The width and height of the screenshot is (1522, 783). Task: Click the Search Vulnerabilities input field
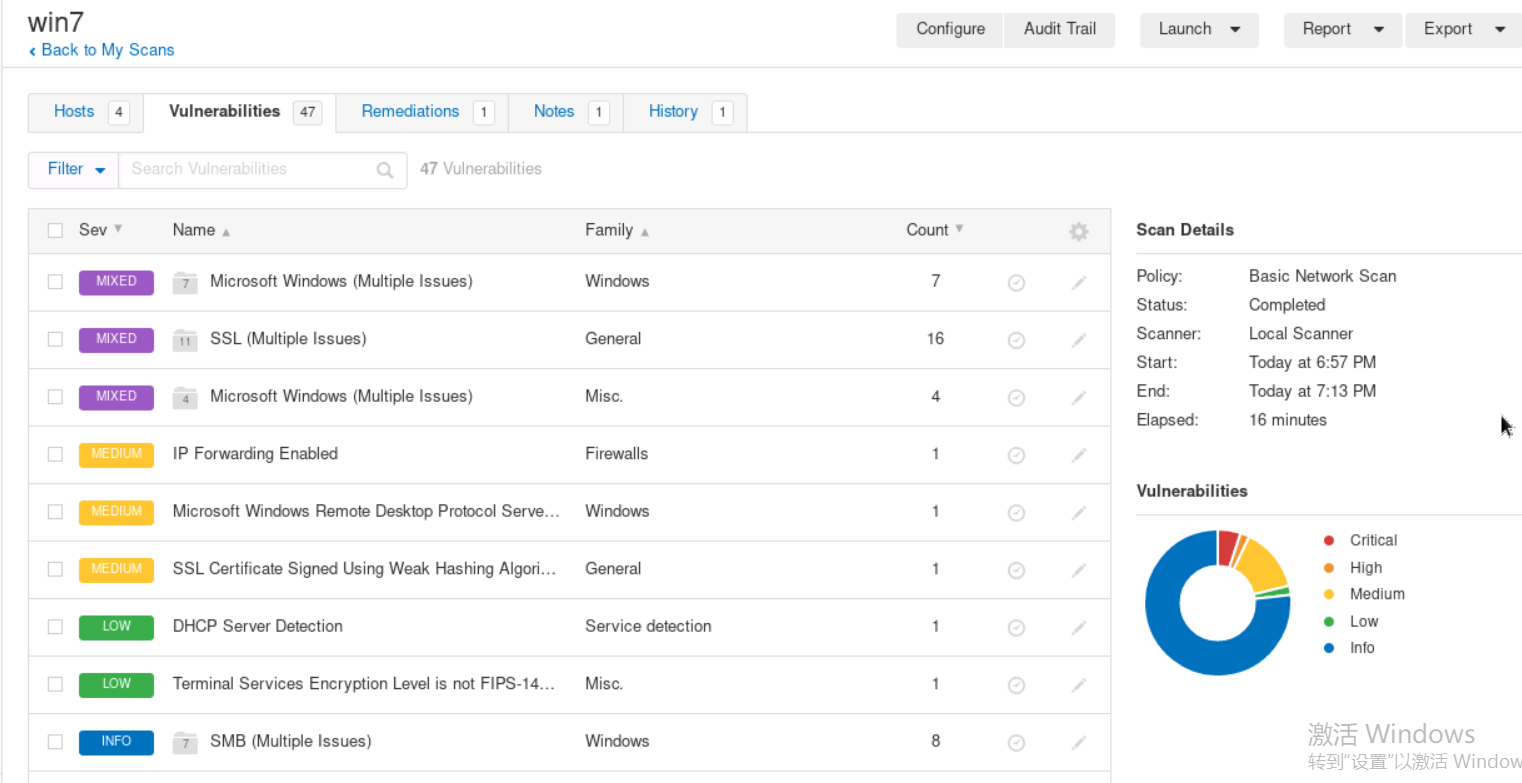pyautogui.click(x=245, y=169)
